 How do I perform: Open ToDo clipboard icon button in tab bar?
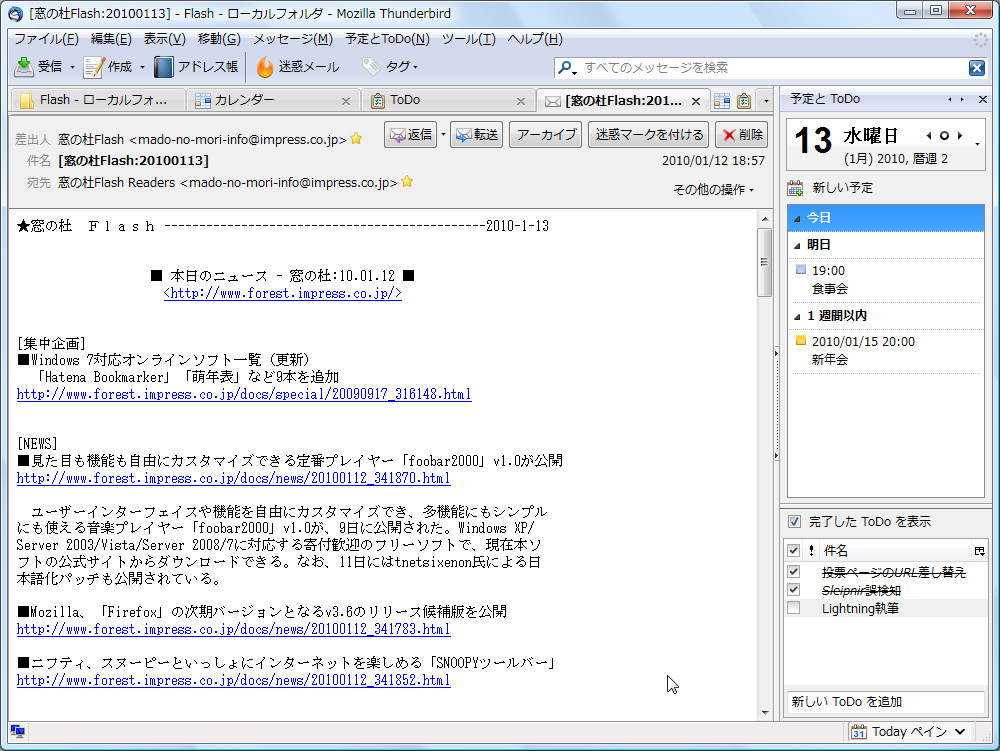pos(744,101)
